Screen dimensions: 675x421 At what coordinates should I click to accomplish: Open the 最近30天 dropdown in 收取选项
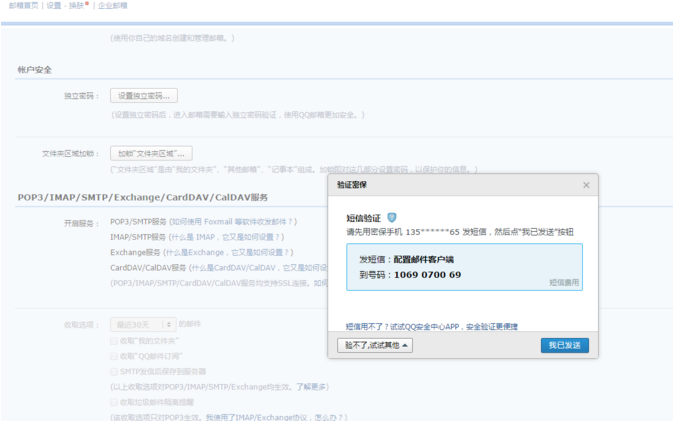pos(143,324)
